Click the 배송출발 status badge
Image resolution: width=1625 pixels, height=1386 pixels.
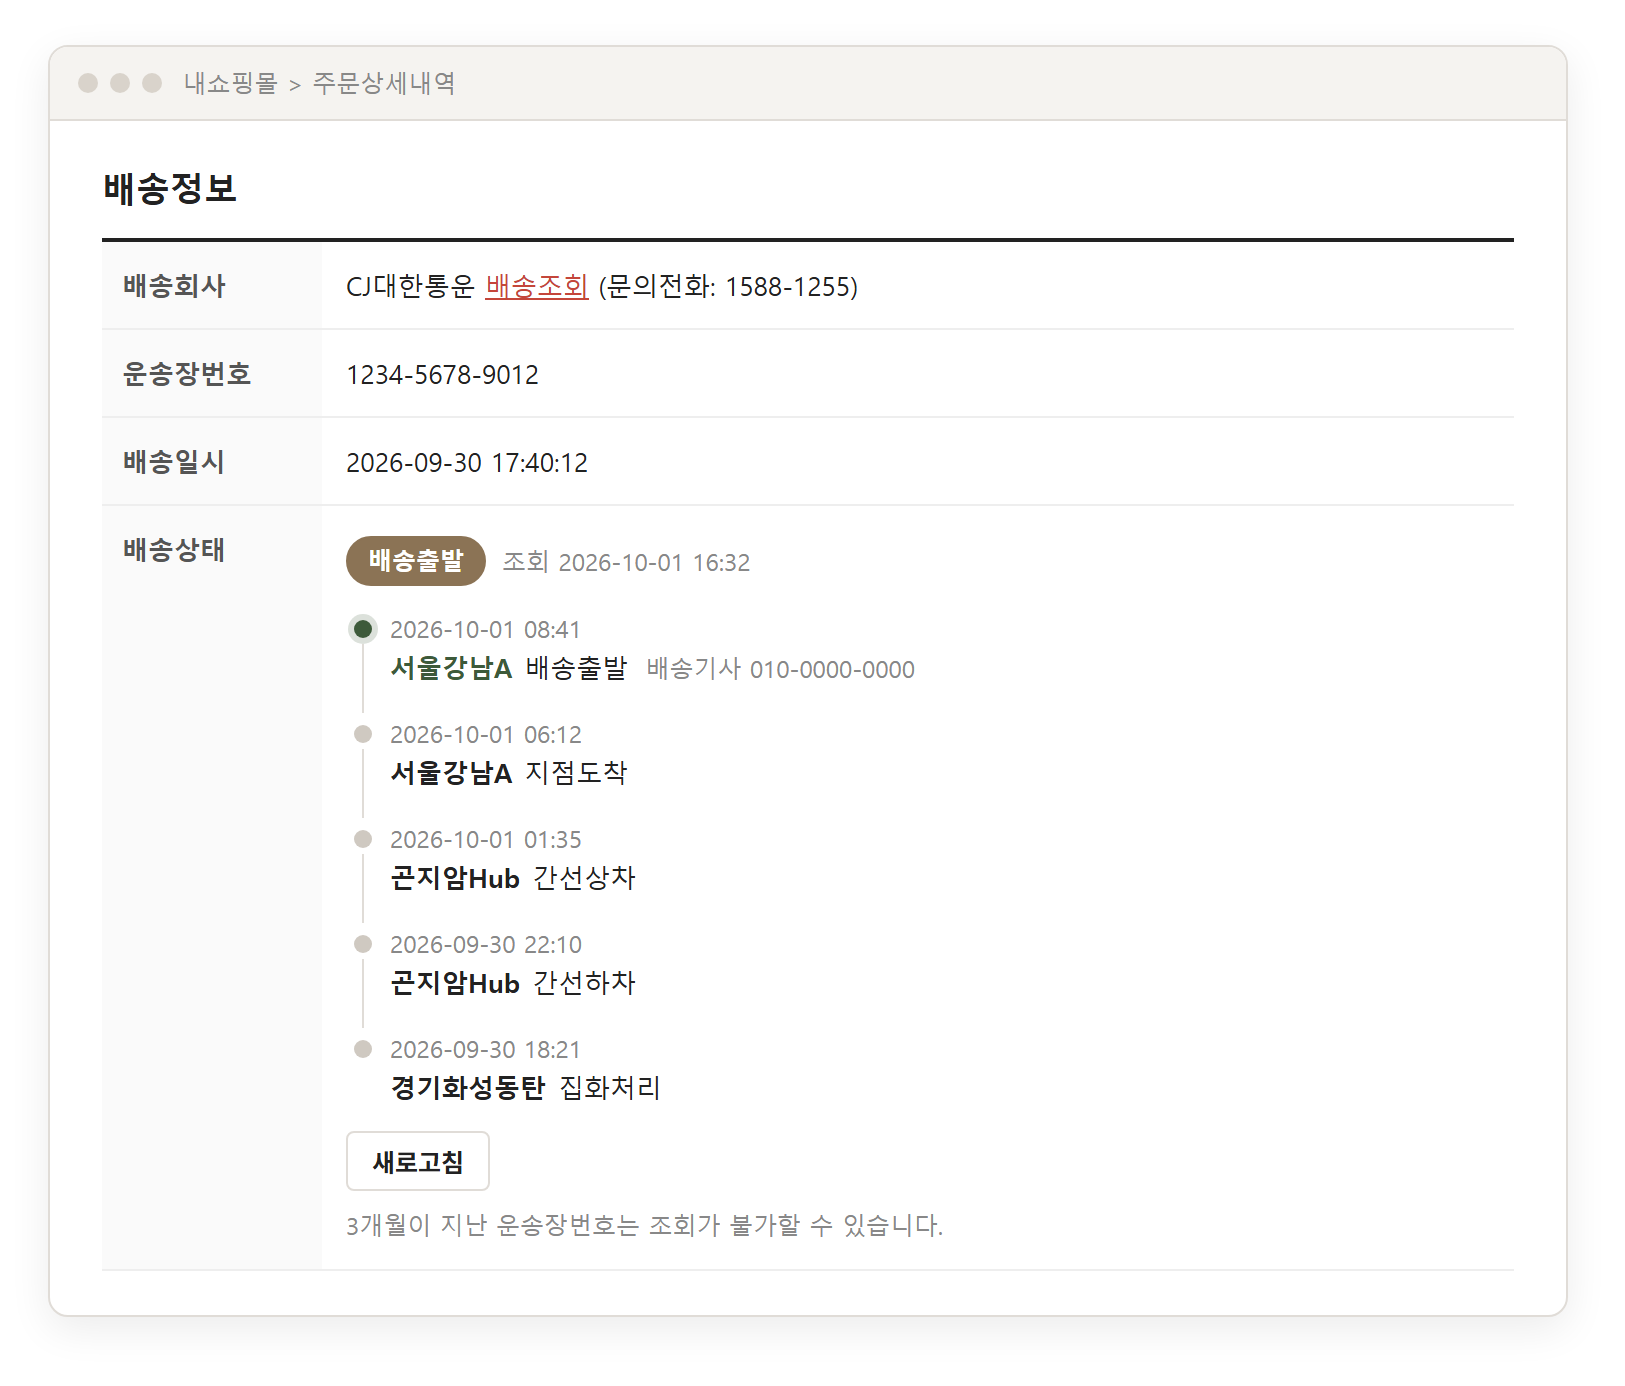pyautogui.click(x=416, y=561)
